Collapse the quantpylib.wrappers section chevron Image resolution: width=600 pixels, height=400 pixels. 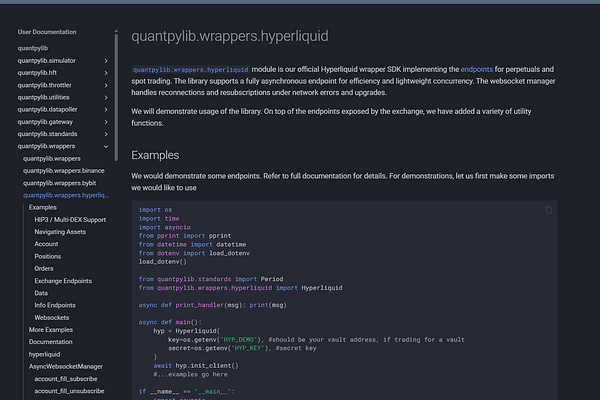pyautogui.click(x=106, y=147)
